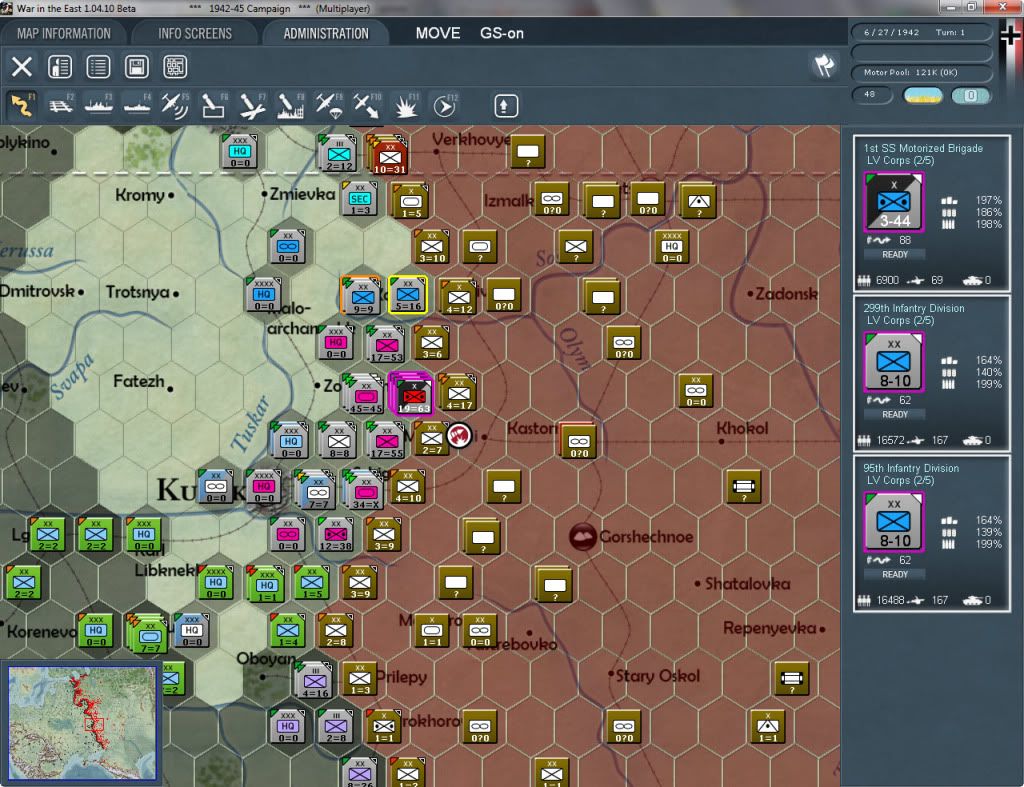The height and width of the screenshot is (787, 1024).
Task: Select the Bomb city (F8) tool
Action: 291,106
